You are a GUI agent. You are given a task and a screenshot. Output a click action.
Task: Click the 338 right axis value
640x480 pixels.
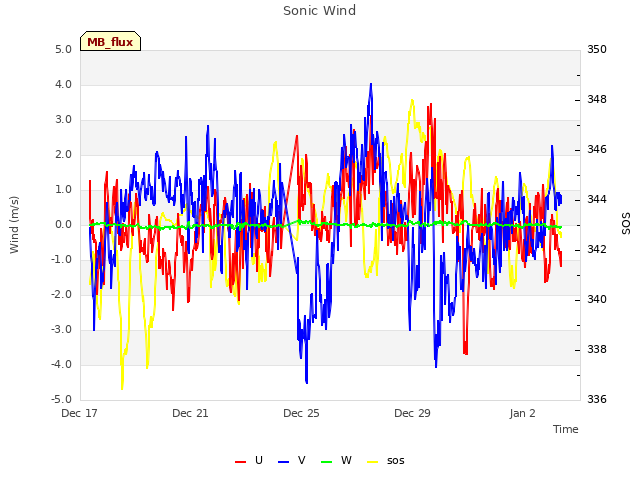597,349
